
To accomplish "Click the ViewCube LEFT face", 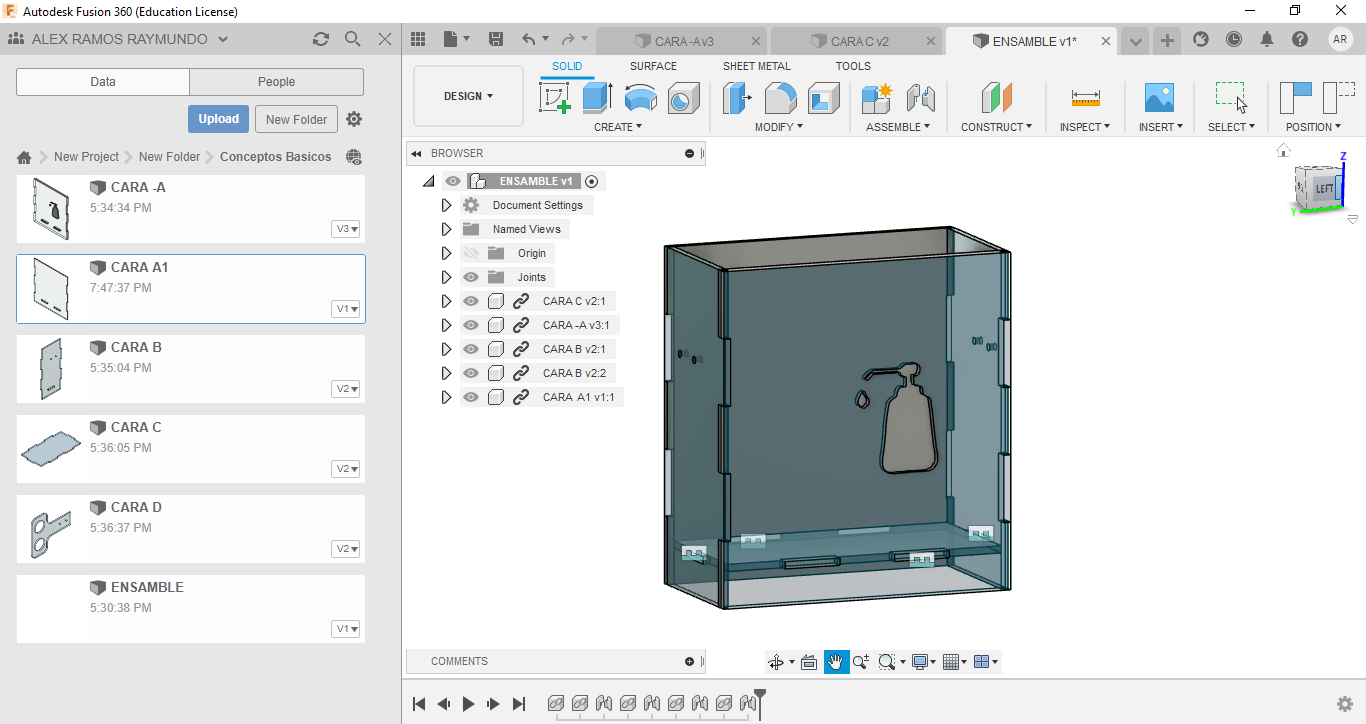I will 1324,188.
